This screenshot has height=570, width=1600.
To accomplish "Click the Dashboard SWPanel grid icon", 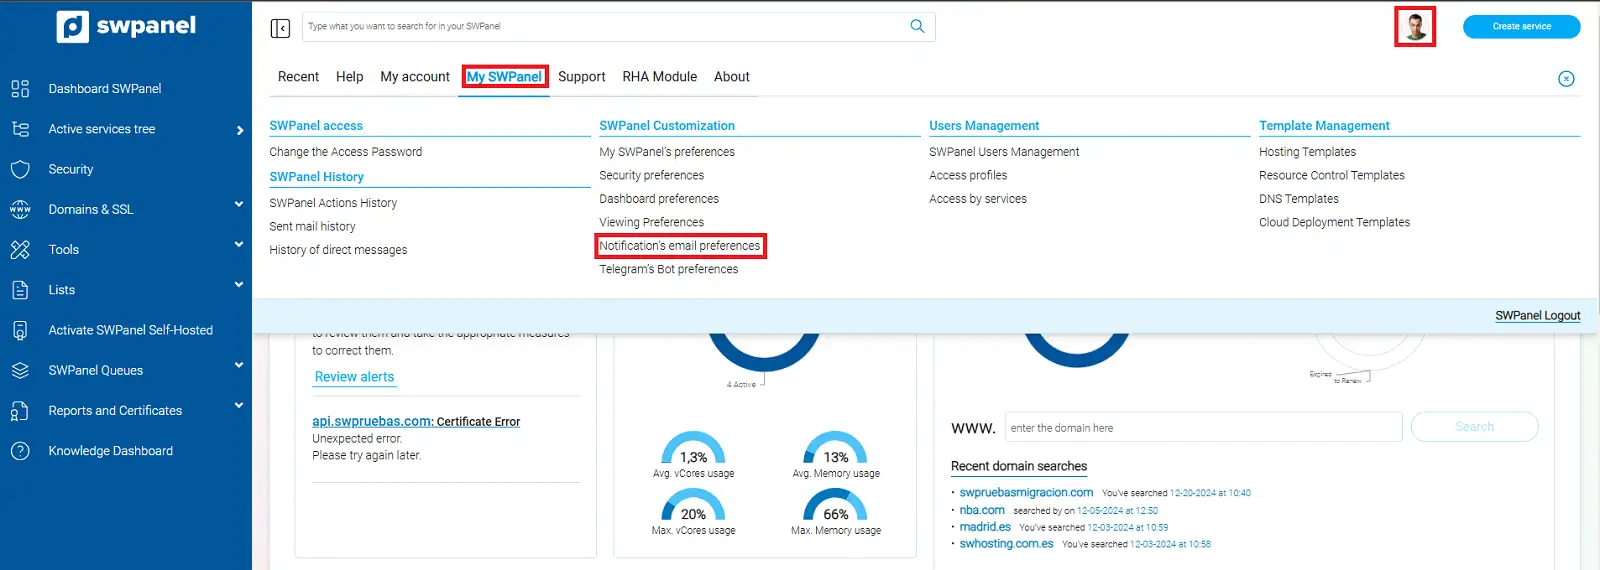I will pyautogui.click(x=20, y=89).
